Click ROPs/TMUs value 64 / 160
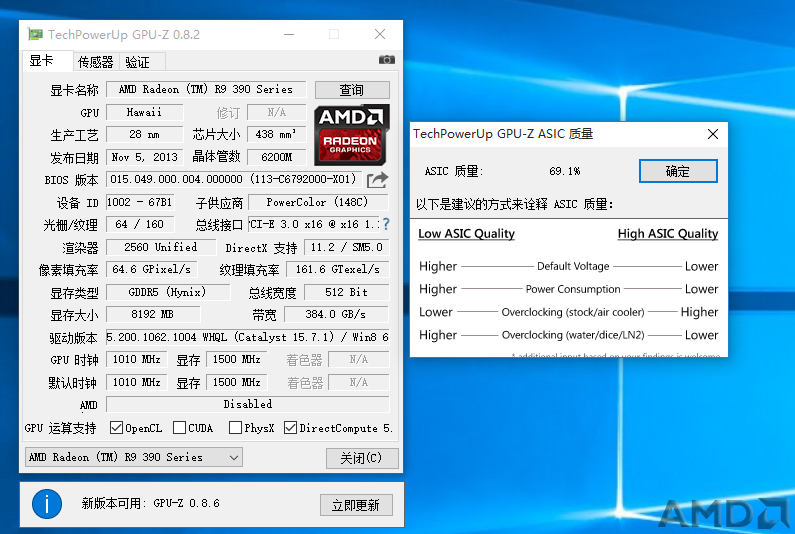Screen dimensions: 795x534 click(x=140, y=224)
